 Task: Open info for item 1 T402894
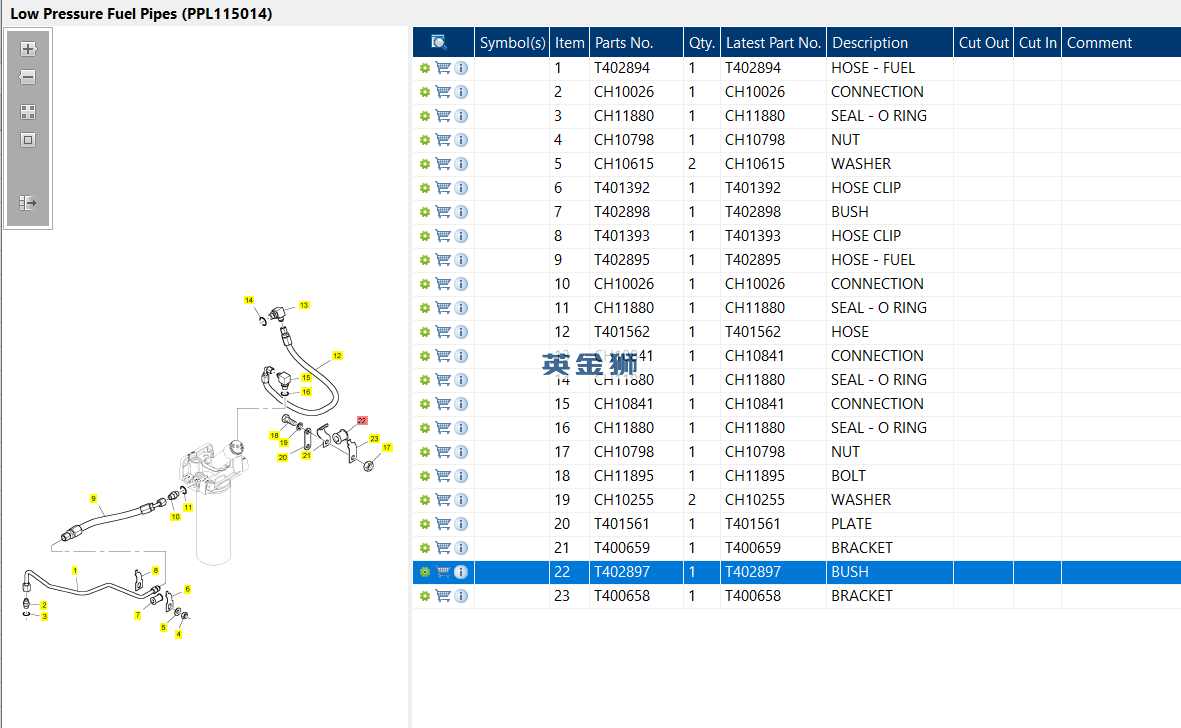pyautogui.click(x=461, y=68)
